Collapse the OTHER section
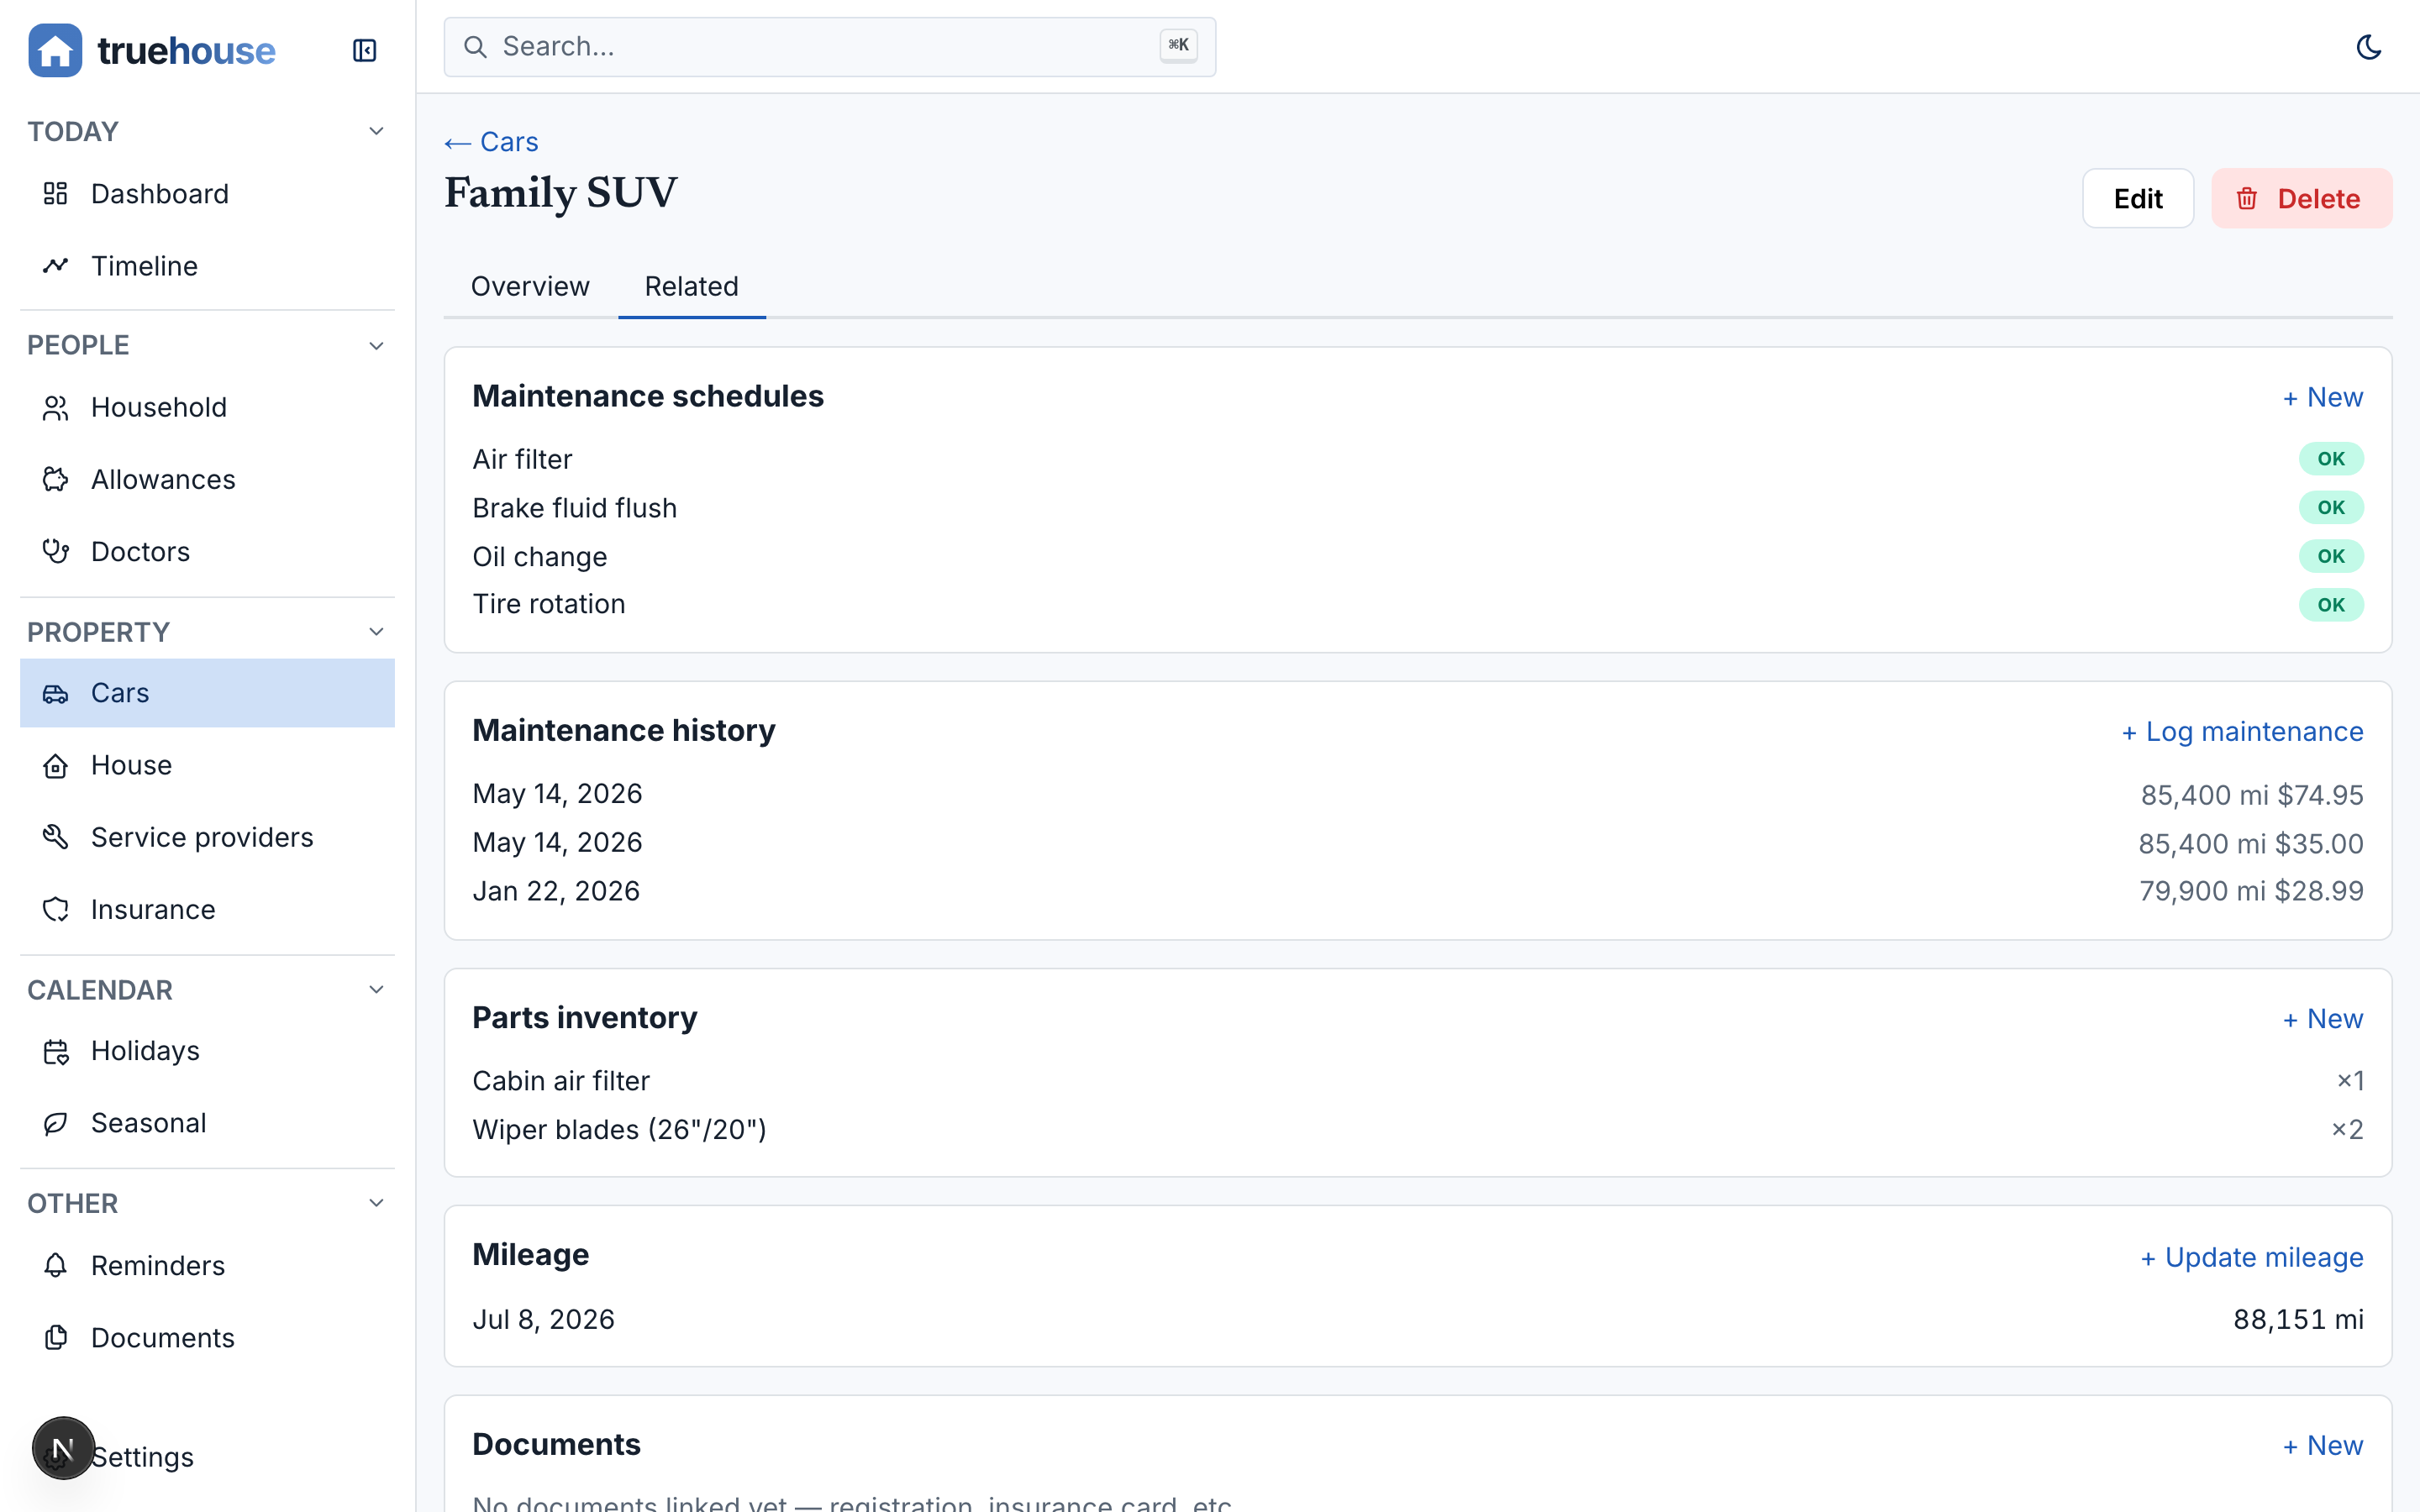Image resolution: width=2420 pixels, height=1512 pixels. click(376, 1203)
